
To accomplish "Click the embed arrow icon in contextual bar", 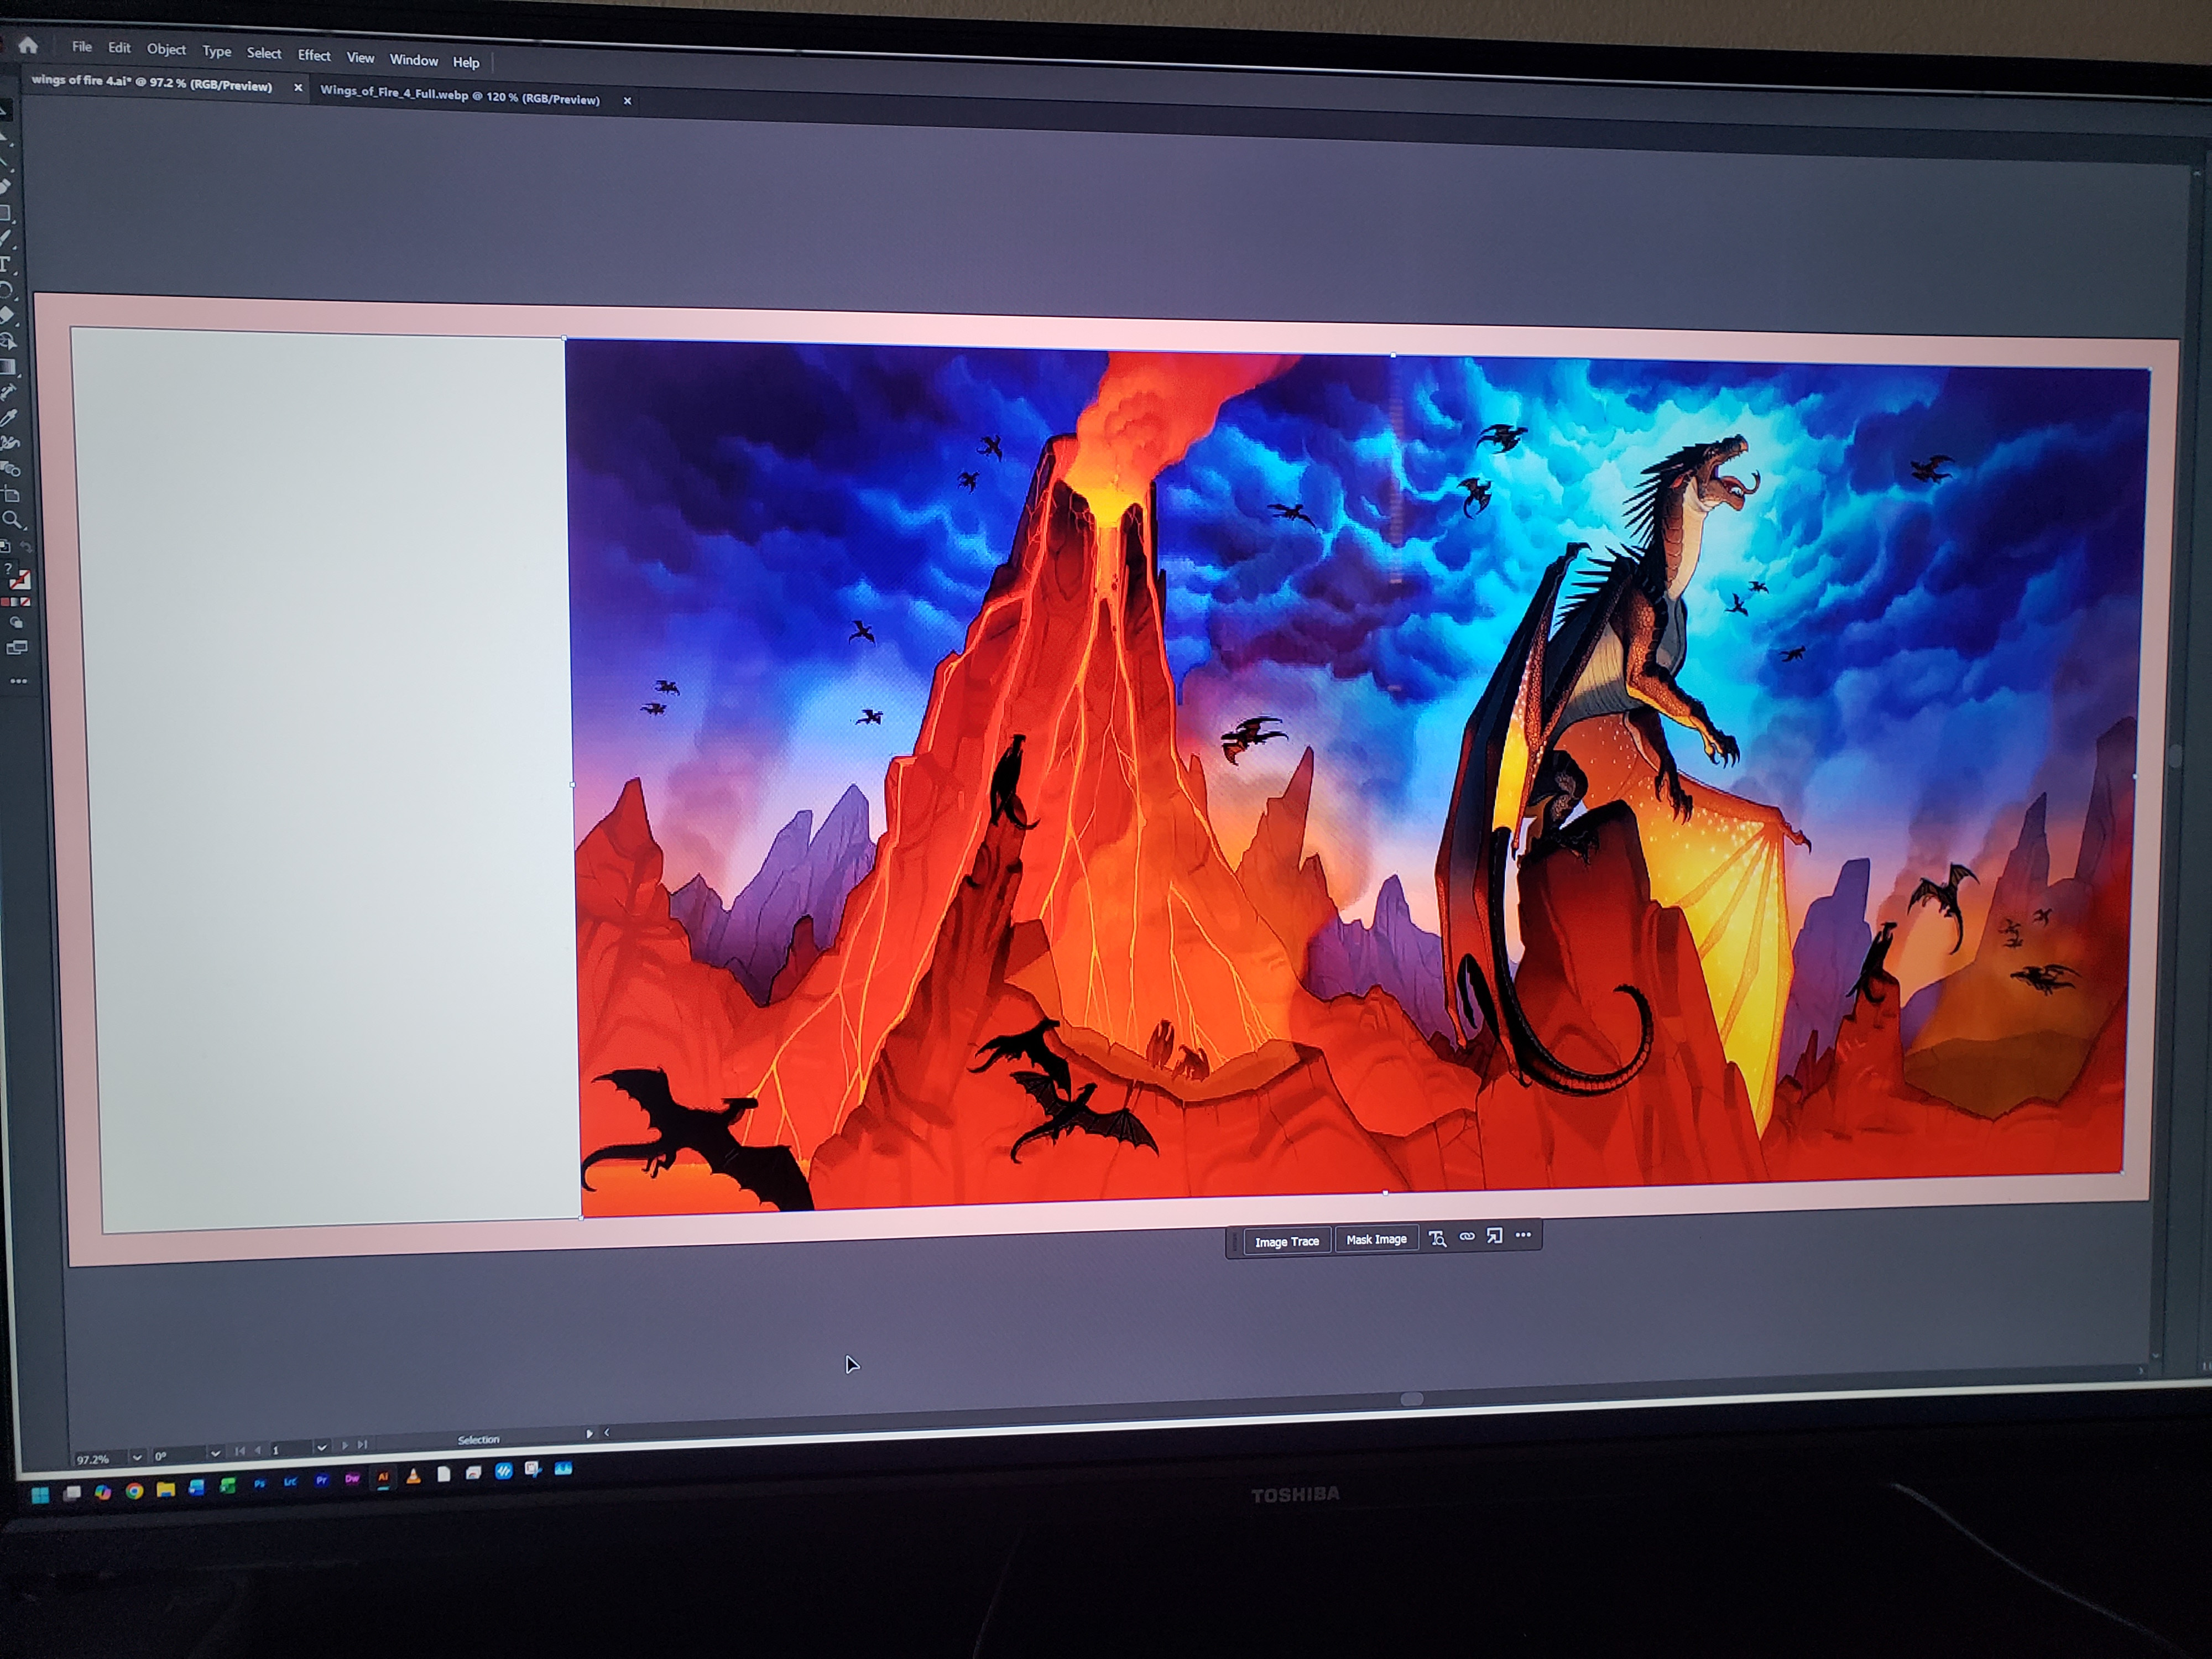I will click(x=1494, y=1236).
